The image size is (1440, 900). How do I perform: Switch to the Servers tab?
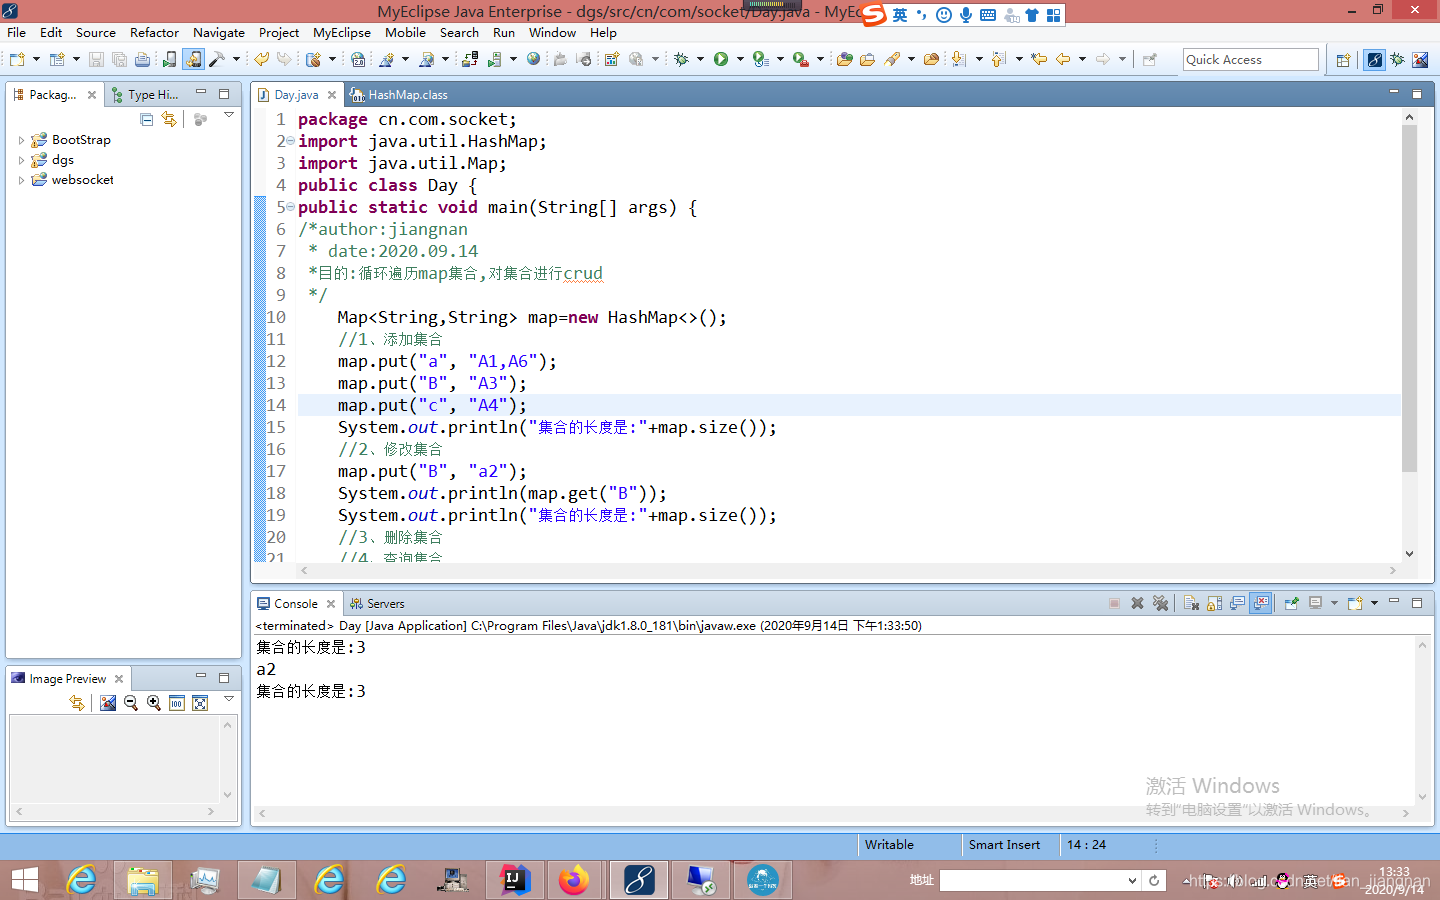(x=377, y=603)
